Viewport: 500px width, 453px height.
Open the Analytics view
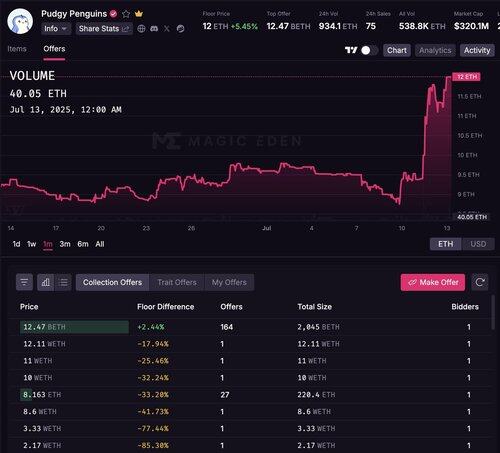435,50
